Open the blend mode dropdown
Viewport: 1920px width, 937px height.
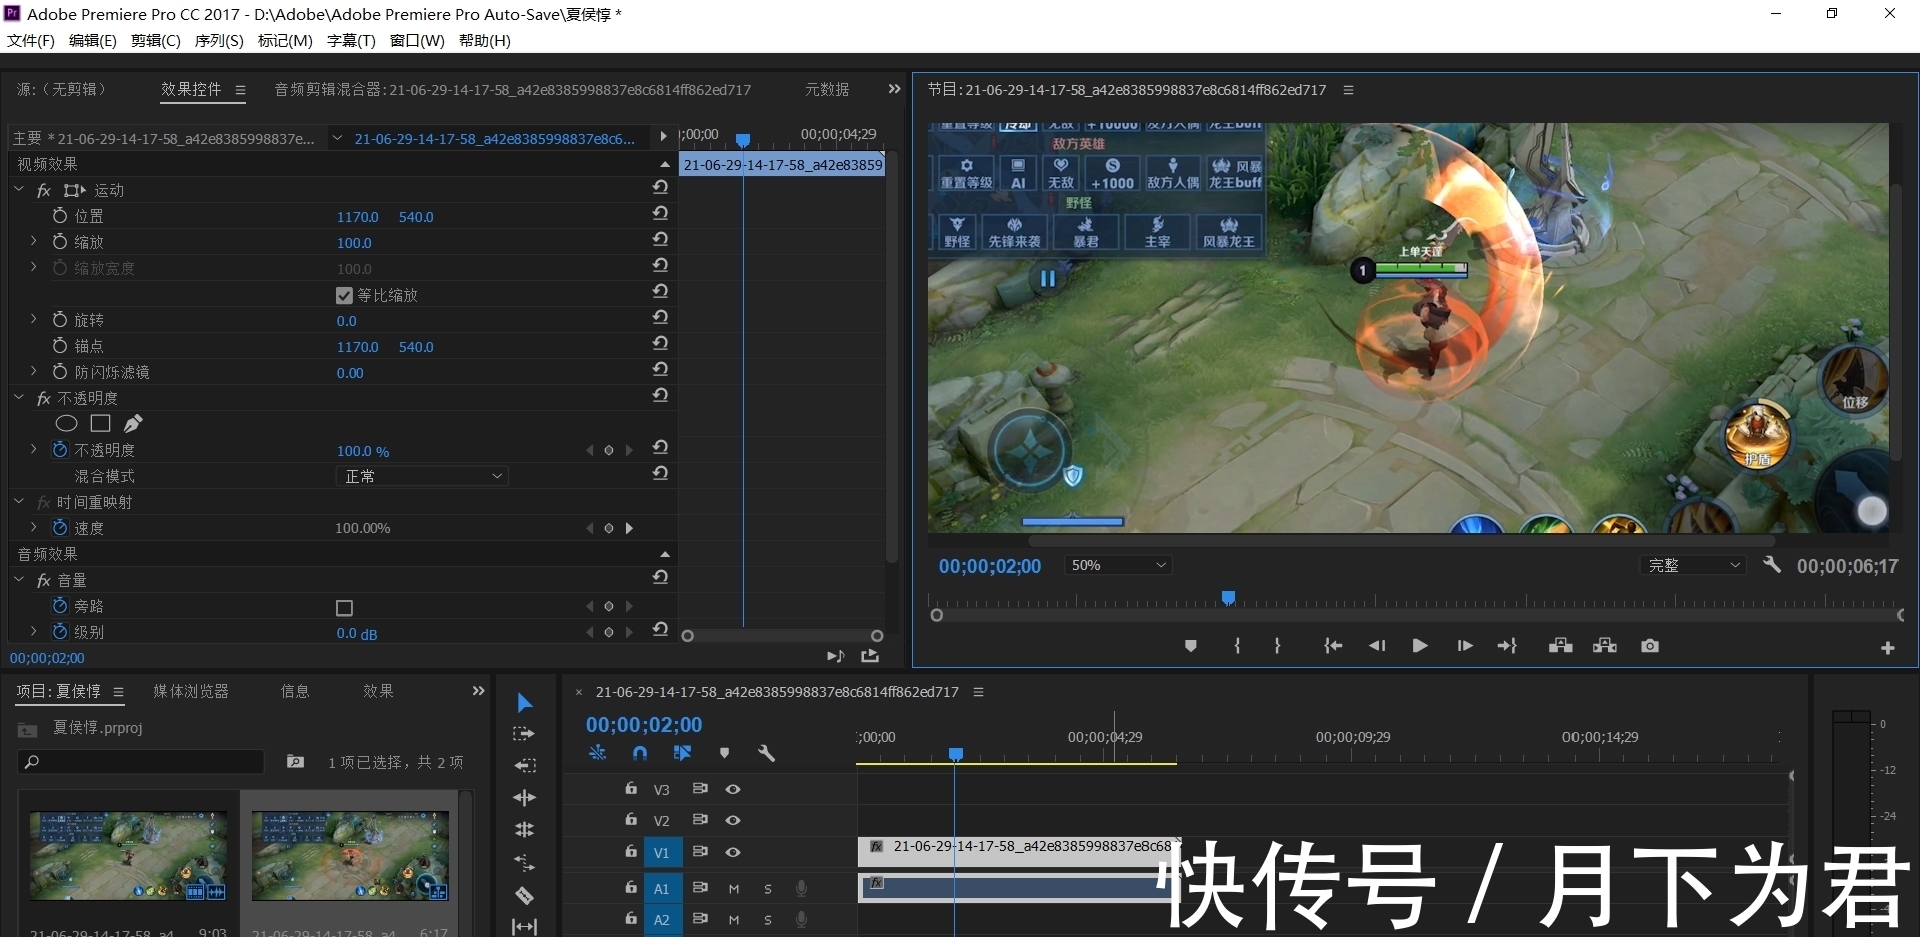(x=422, y=476)
